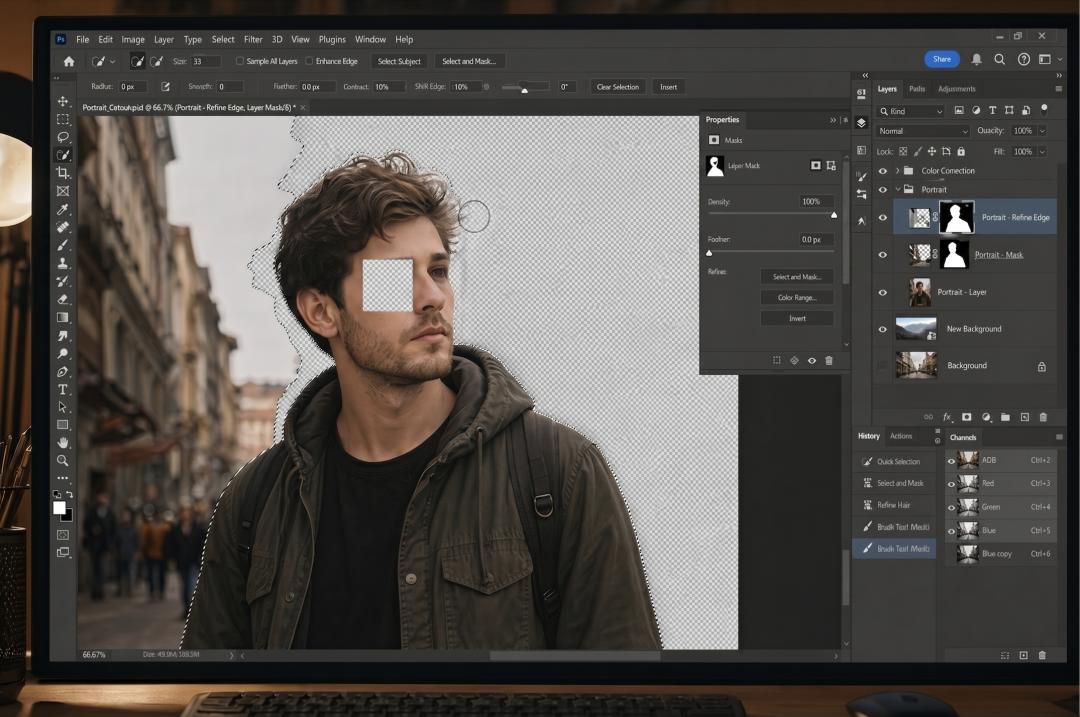Expand the Color Correction group
The width and height of the screenshot is (1080, 717).
[897, 171]
